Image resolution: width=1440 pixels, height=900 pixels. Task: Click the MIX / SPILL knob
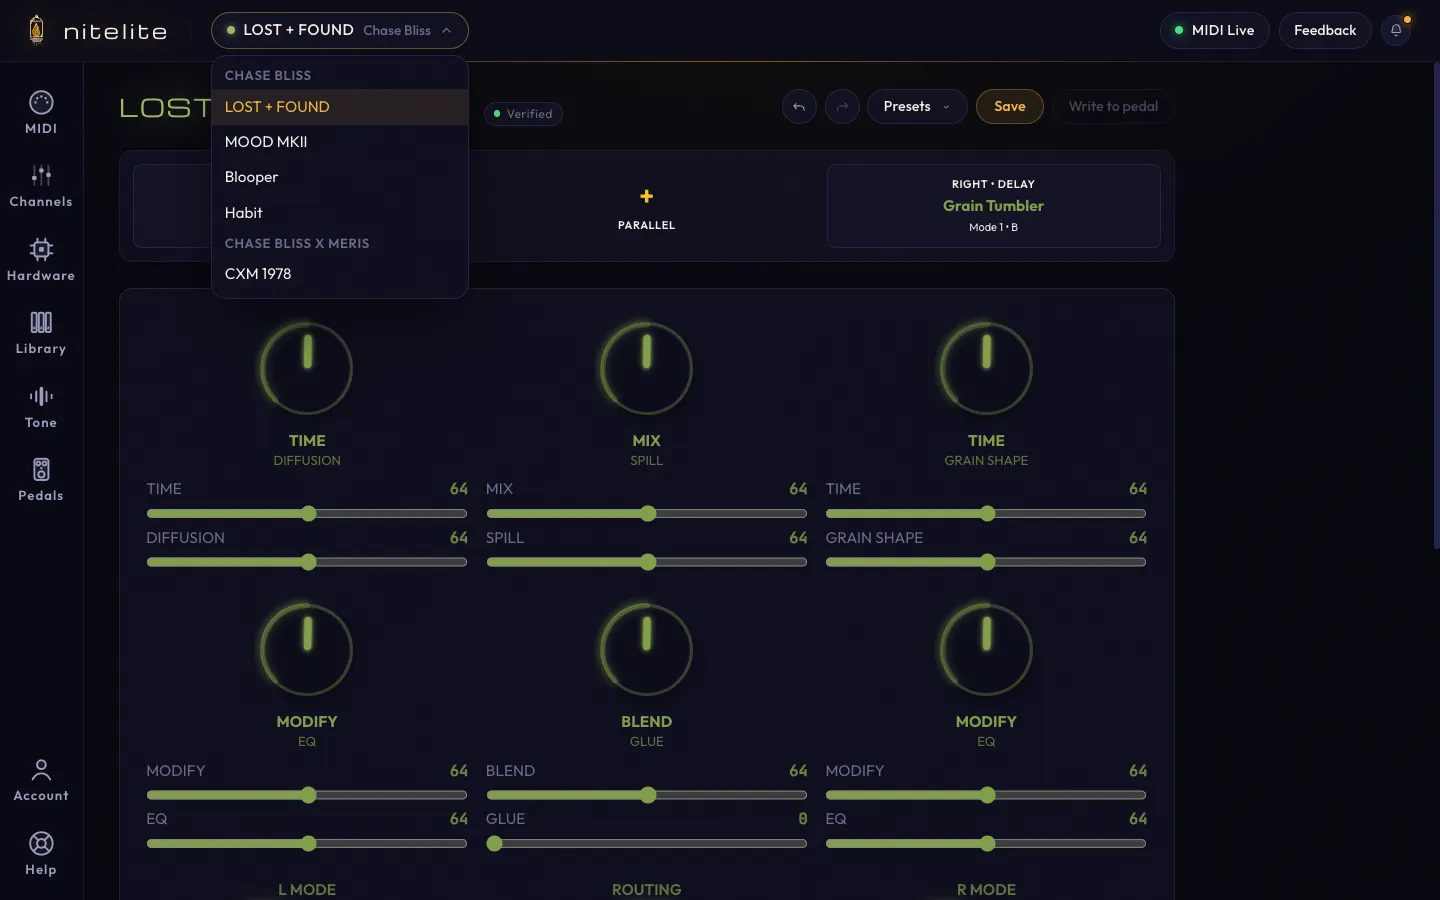pyautogui.click(x=646, y=368)
